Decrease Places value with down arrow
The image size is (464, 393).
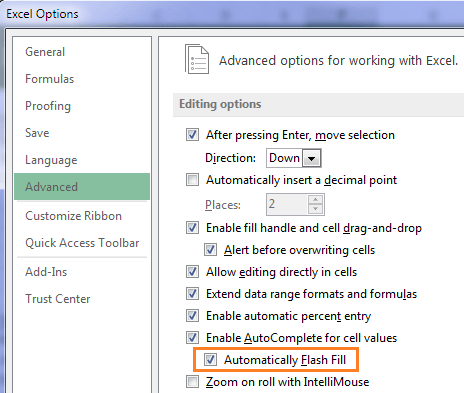point(315,209)
